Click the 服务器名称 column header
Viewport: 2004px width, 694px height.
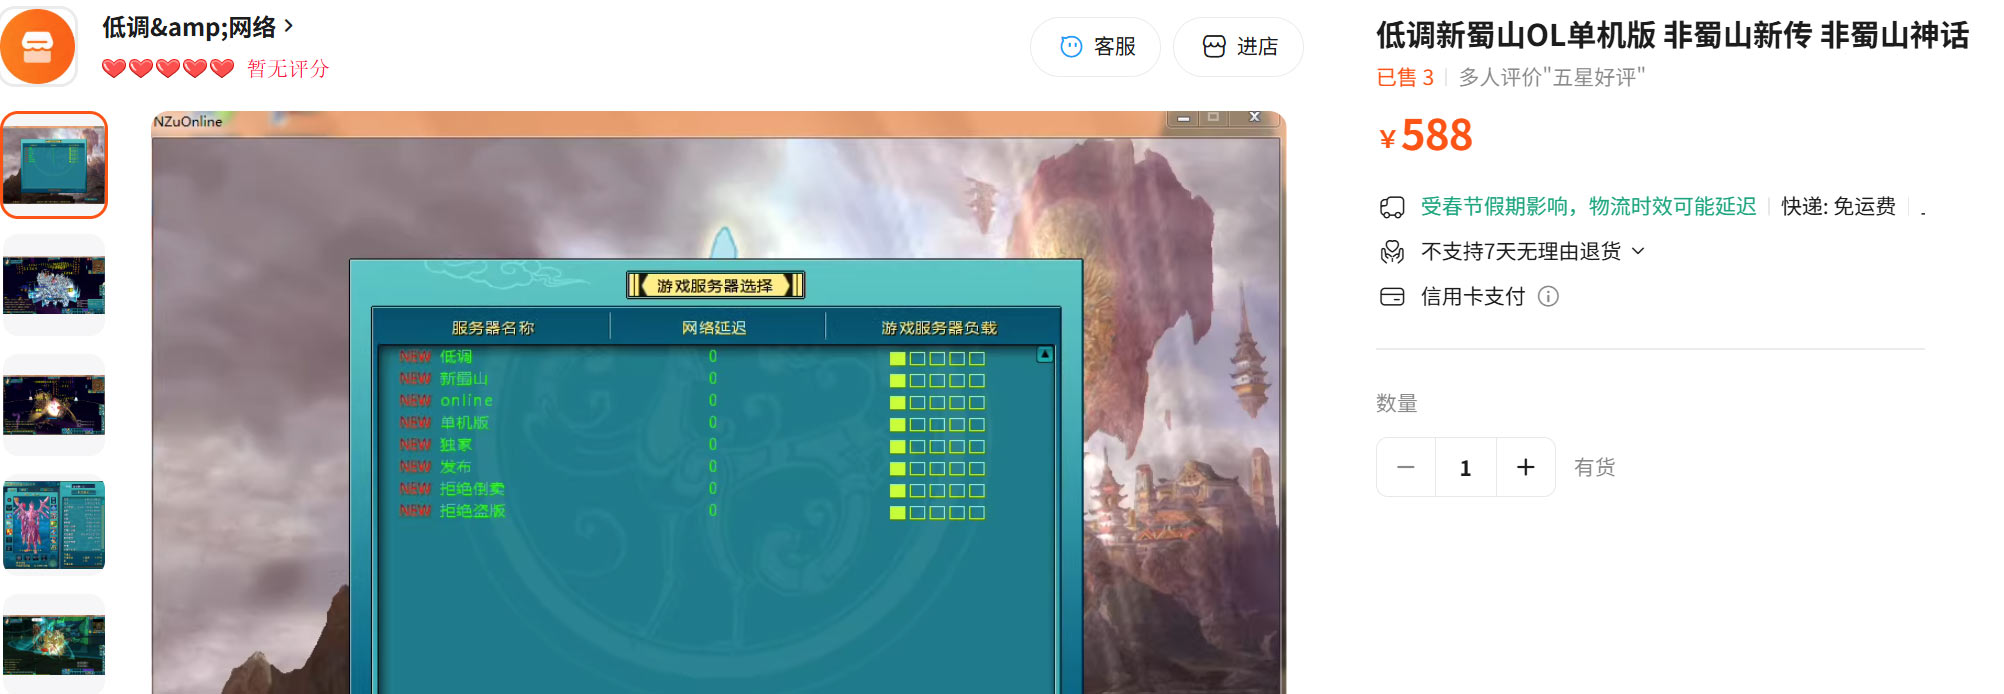(x=493, y=328)
